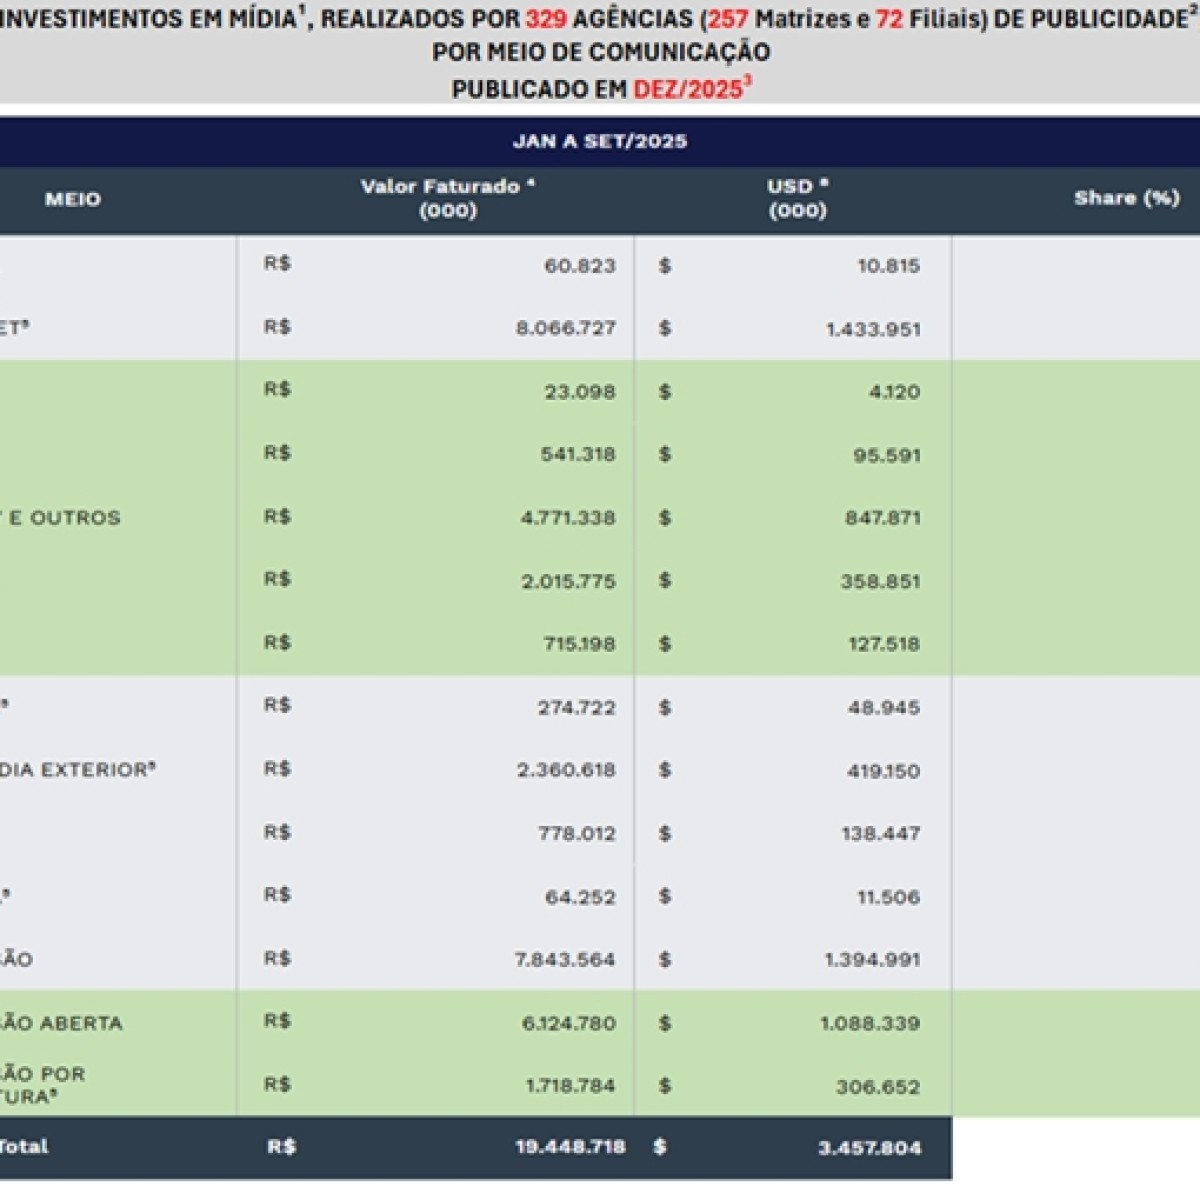Screen dimensions: 1200x1200
Task: Click the 1.718.784 value cell
Action: 570,1086
